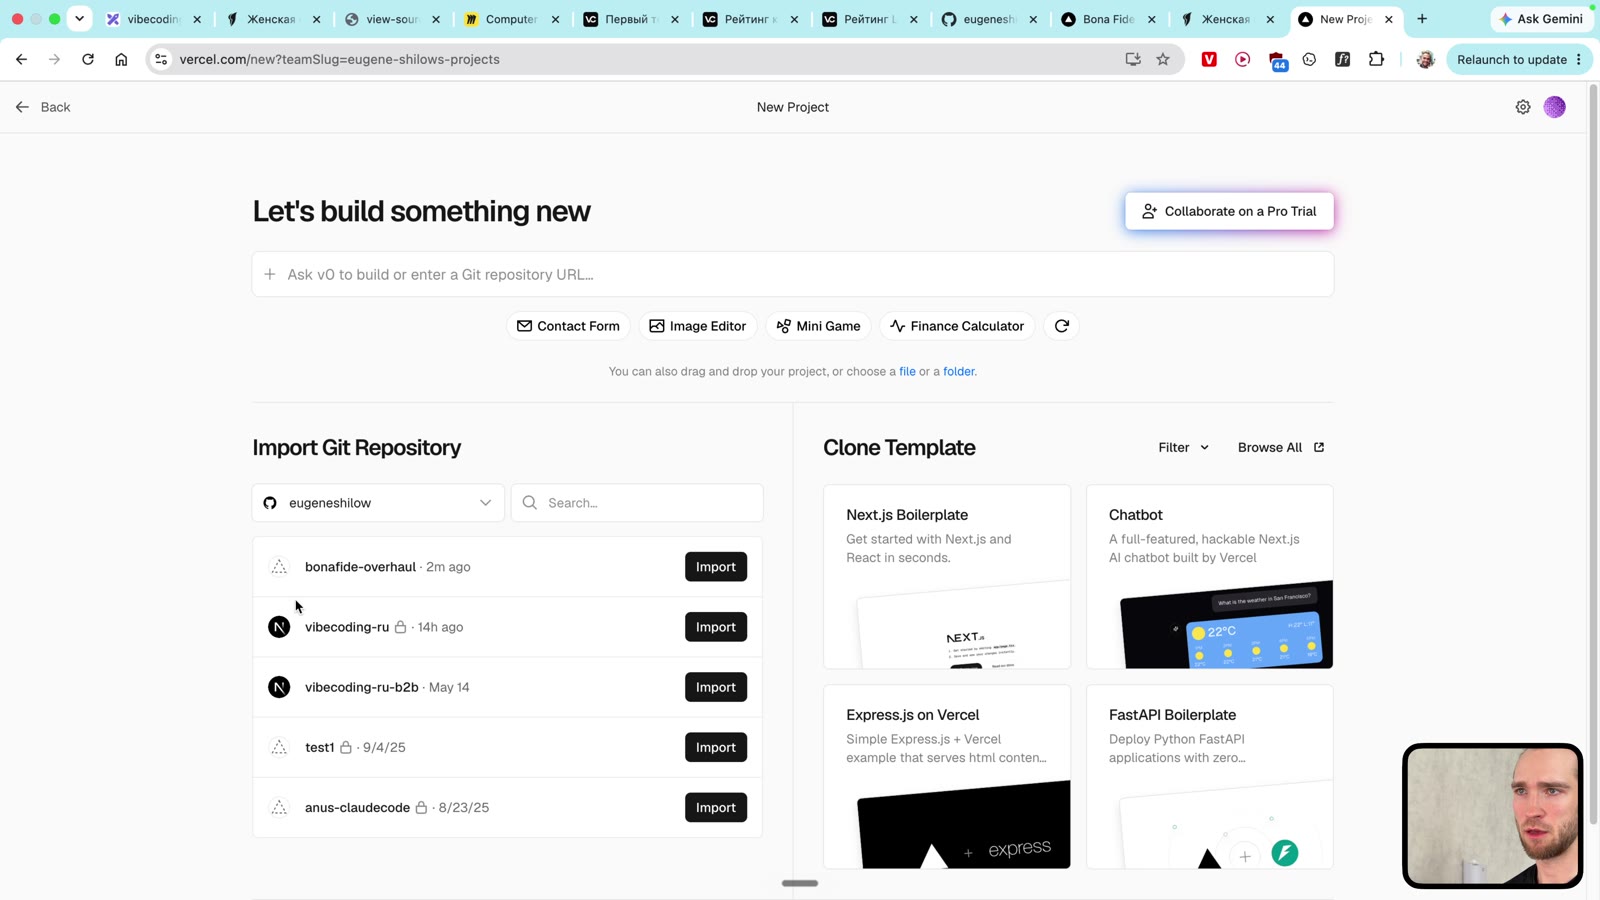Focus the repository Search field
The width and height of the screenshot is (1600, 900).
tap(637, 503)
